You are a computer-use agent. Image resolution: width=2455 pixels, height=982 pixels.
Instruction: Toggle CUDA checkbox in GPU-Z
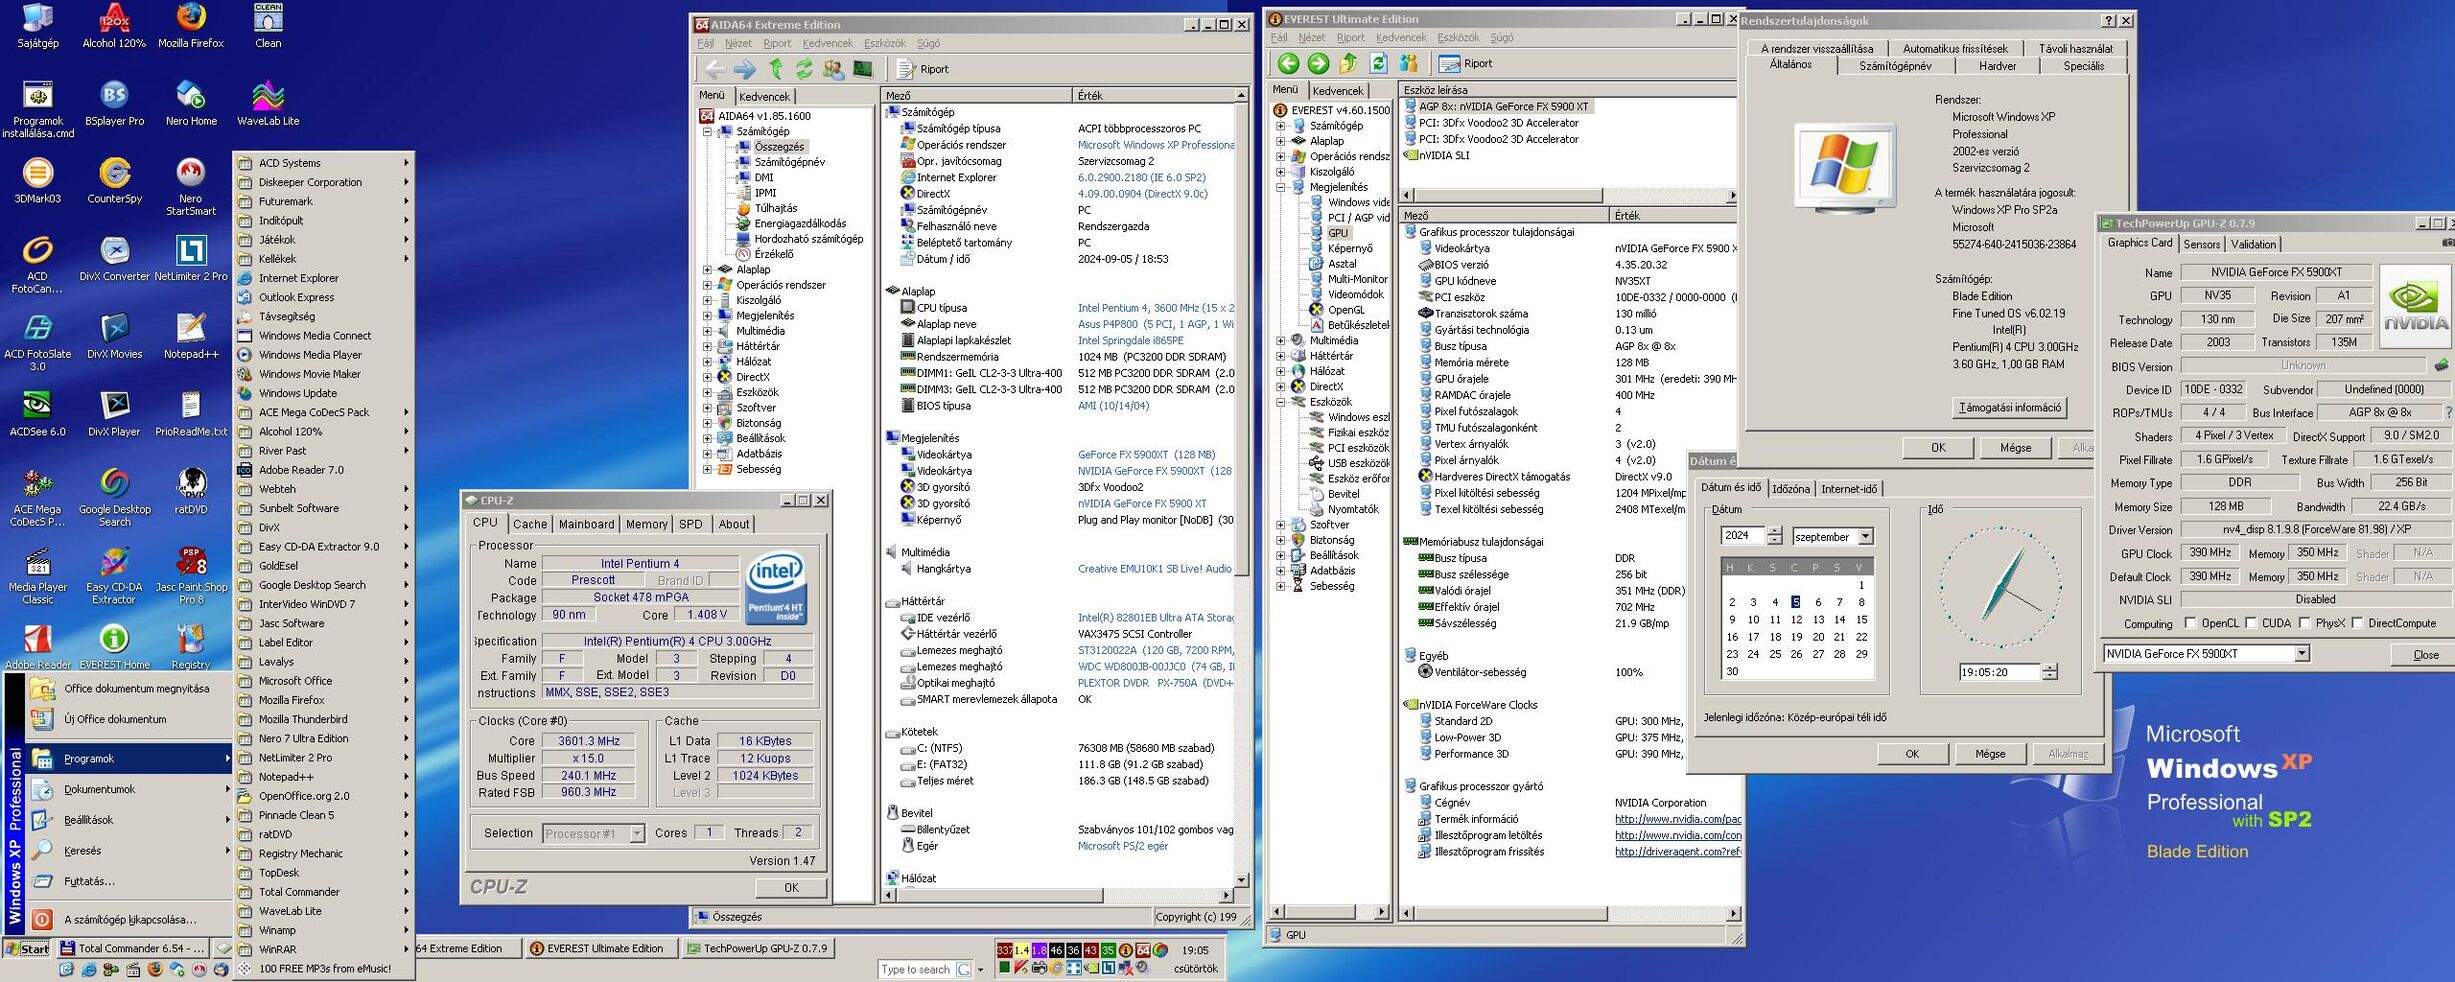(x=2251, y=623)
